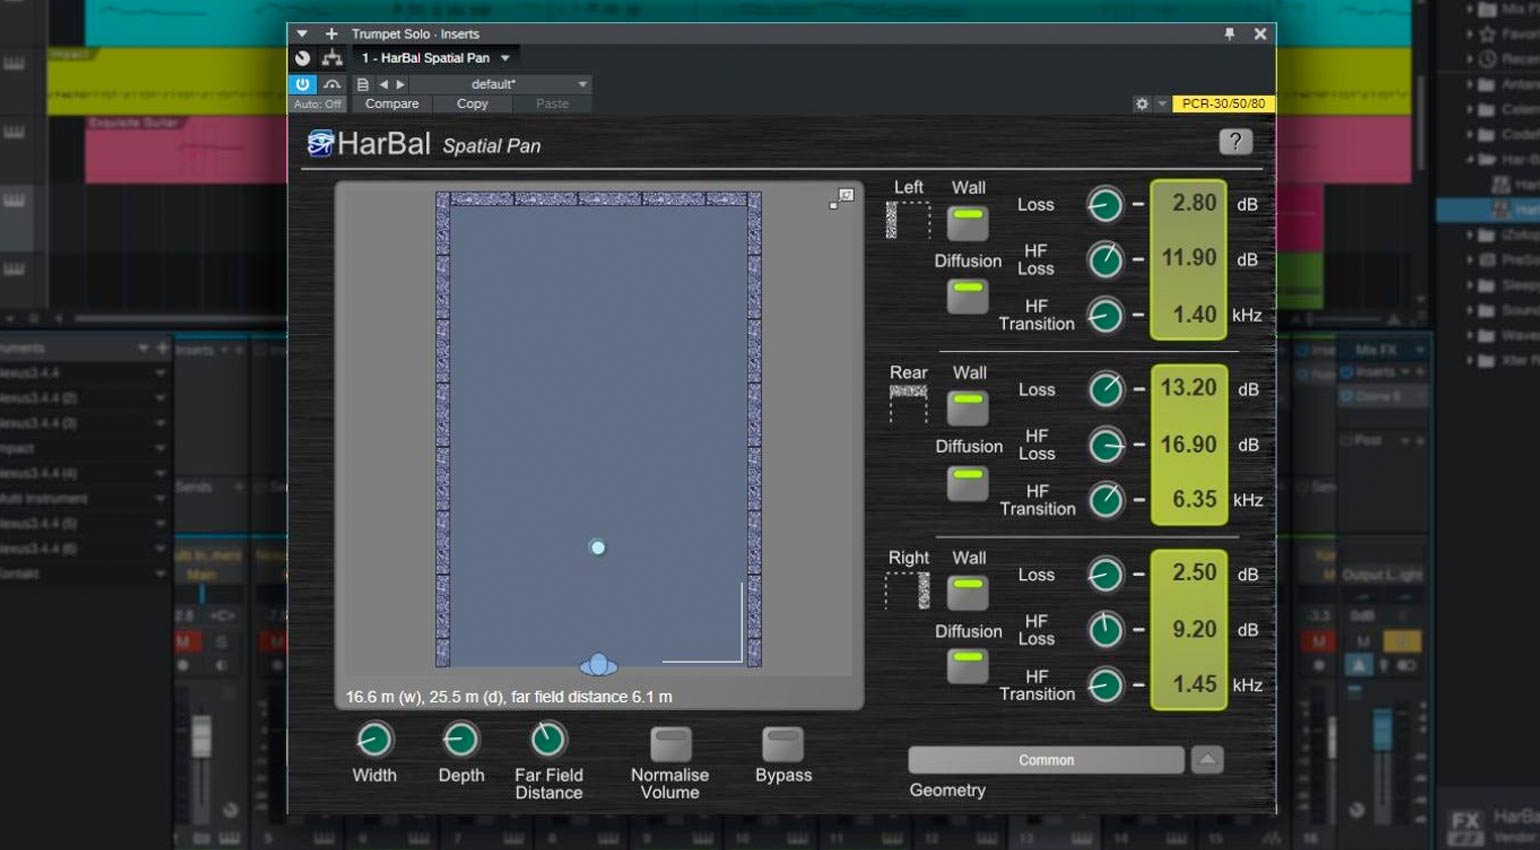
Task: Toggle the Right Diffusion switch
Action: click(x=967, y=666)
